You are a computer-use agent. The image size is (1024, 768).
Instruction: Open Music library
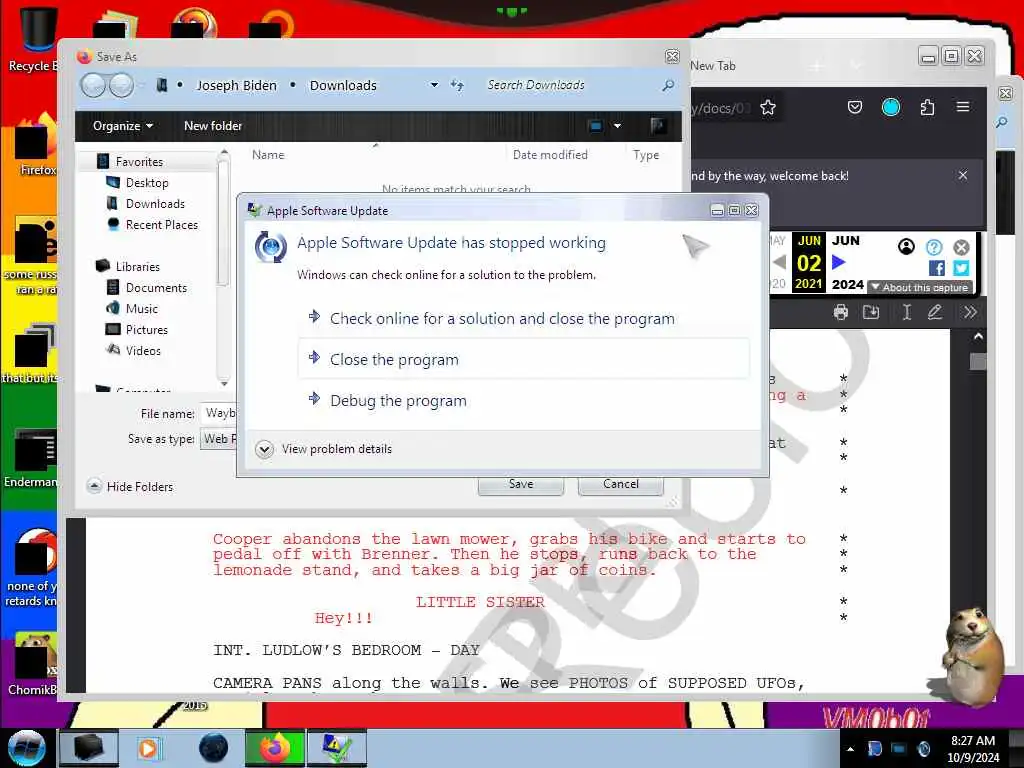coord(142,308)
